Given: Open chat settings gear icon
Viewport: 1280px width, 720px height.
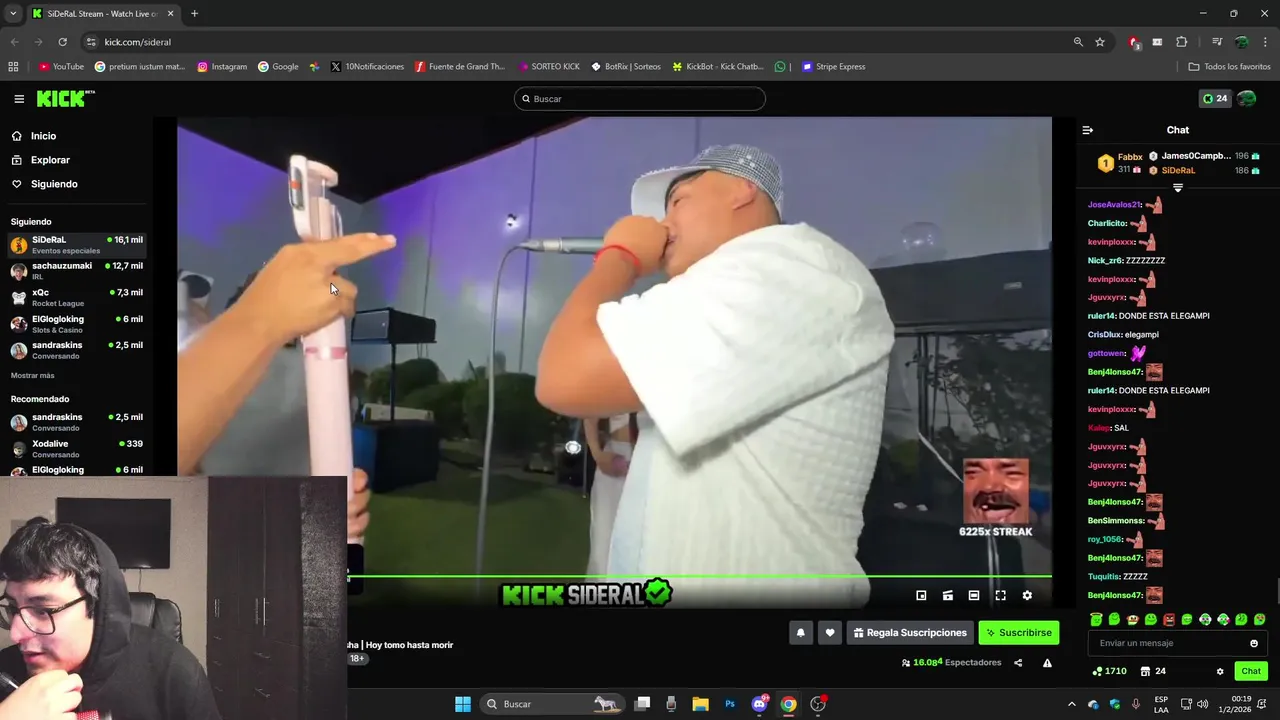Looking at the screenshot, I should [x=1220, y=671].
